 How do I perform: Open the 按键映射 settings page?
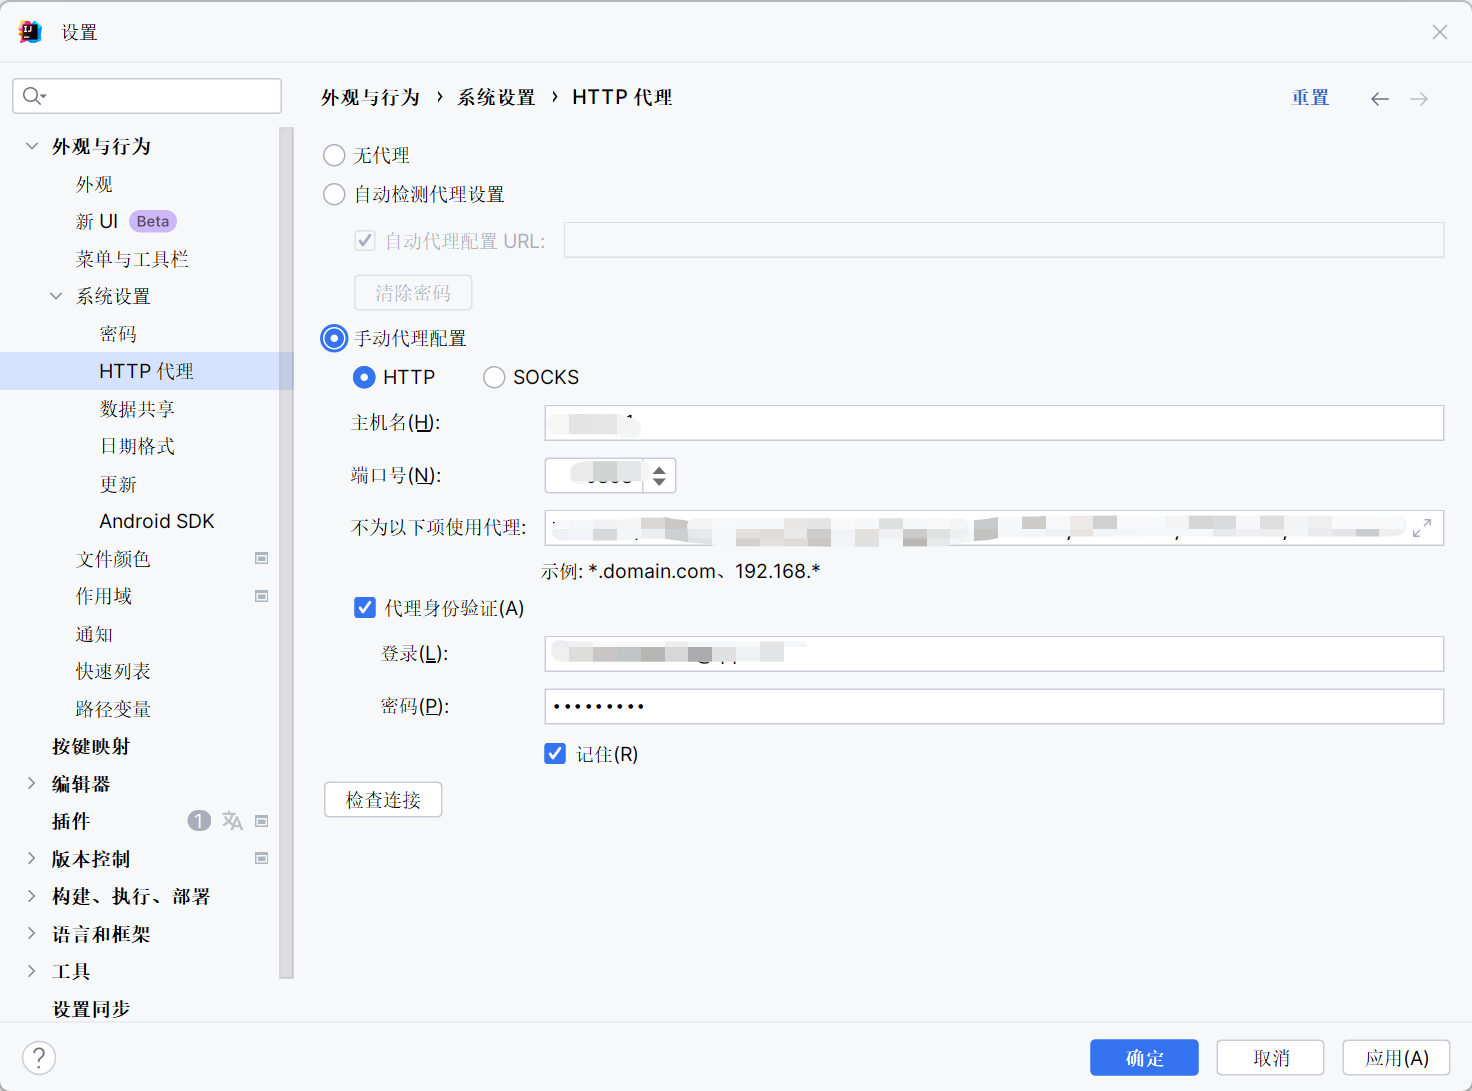point(91,746)
